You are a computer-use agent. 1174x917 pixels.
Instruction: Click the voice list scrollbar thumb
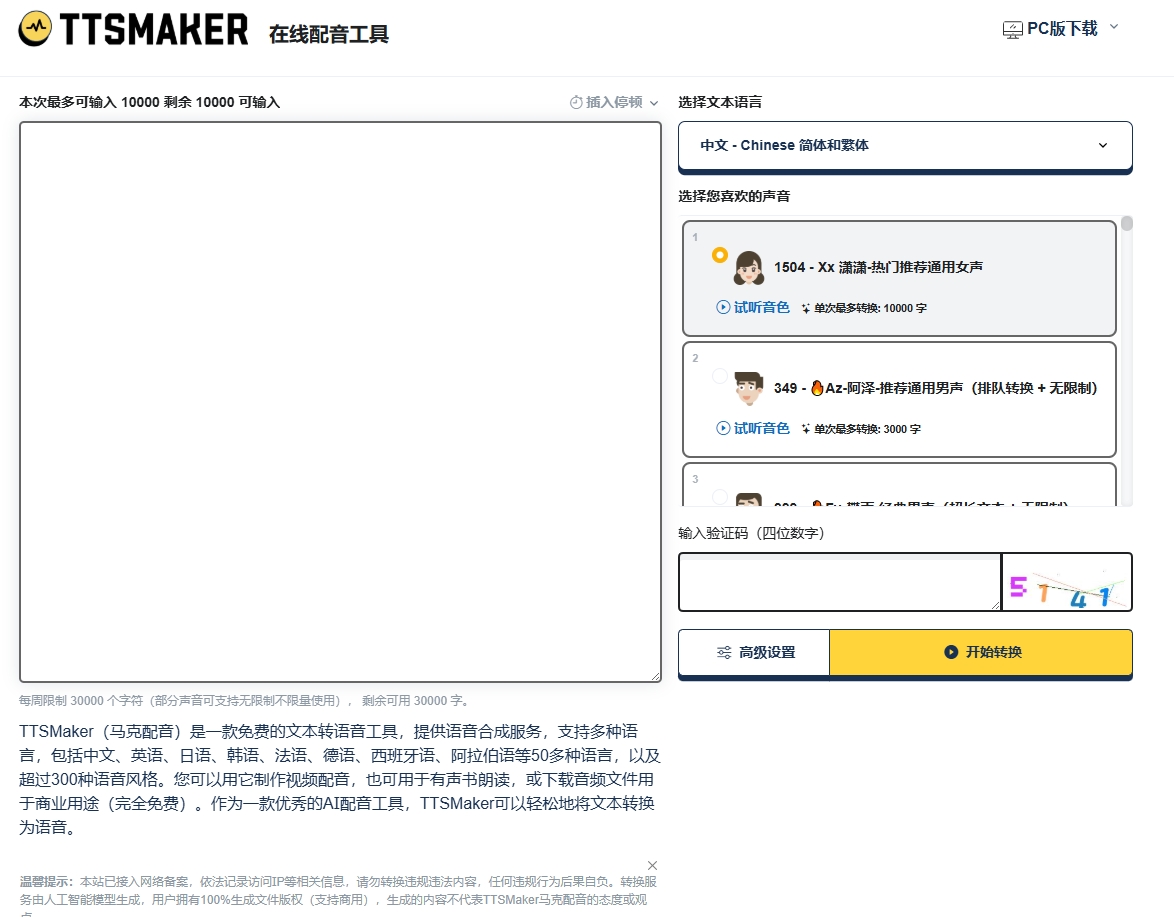click(1127, 223)
